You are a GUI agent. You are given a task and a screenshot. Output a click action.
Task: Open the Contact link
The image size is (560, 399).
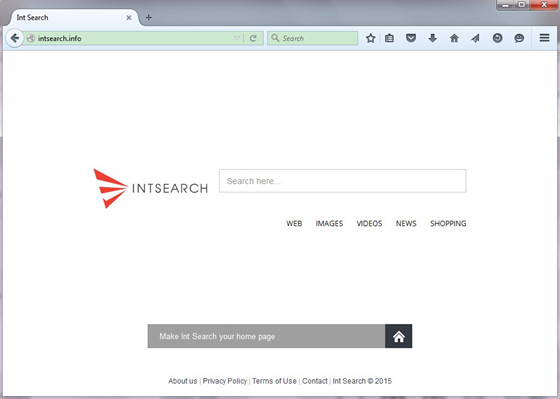point(315,381)
